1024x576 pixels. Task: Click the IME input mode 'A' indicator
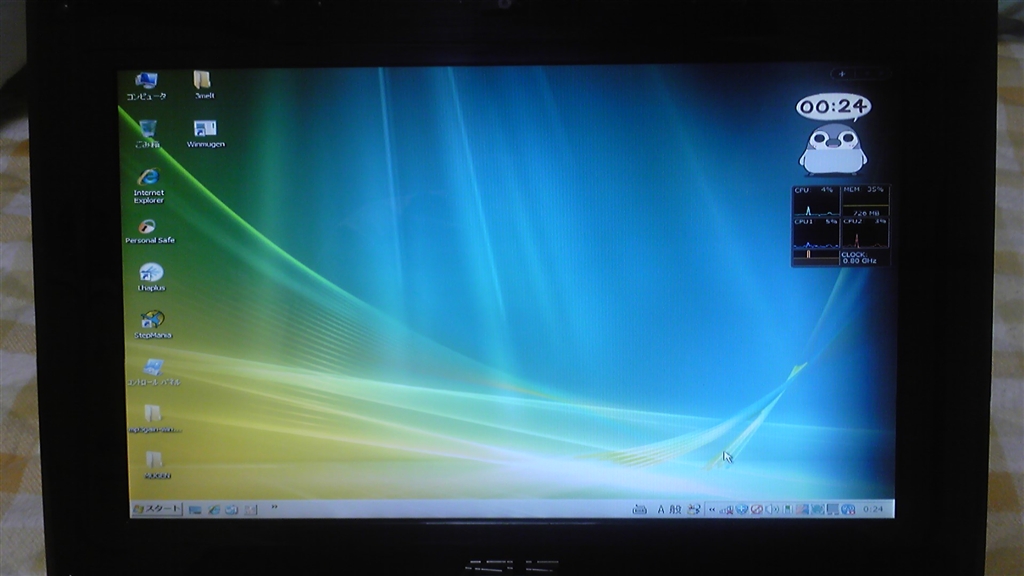(x=660, y=509)
